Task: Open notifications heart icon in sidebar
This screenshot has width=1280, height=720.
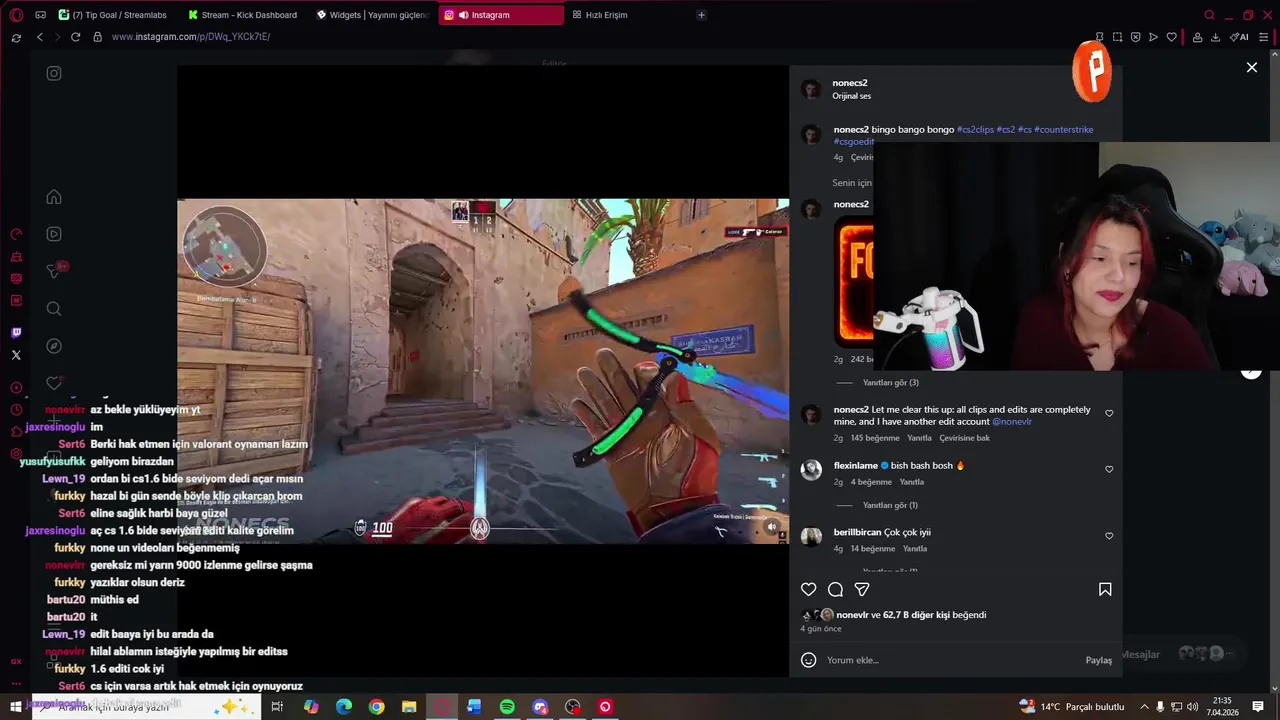Action: coord(54,383)
